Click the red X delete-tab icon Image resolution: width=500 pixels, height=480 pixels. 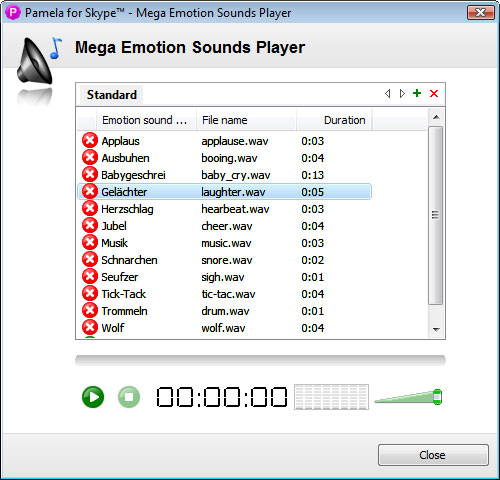(x=434, y=93)
